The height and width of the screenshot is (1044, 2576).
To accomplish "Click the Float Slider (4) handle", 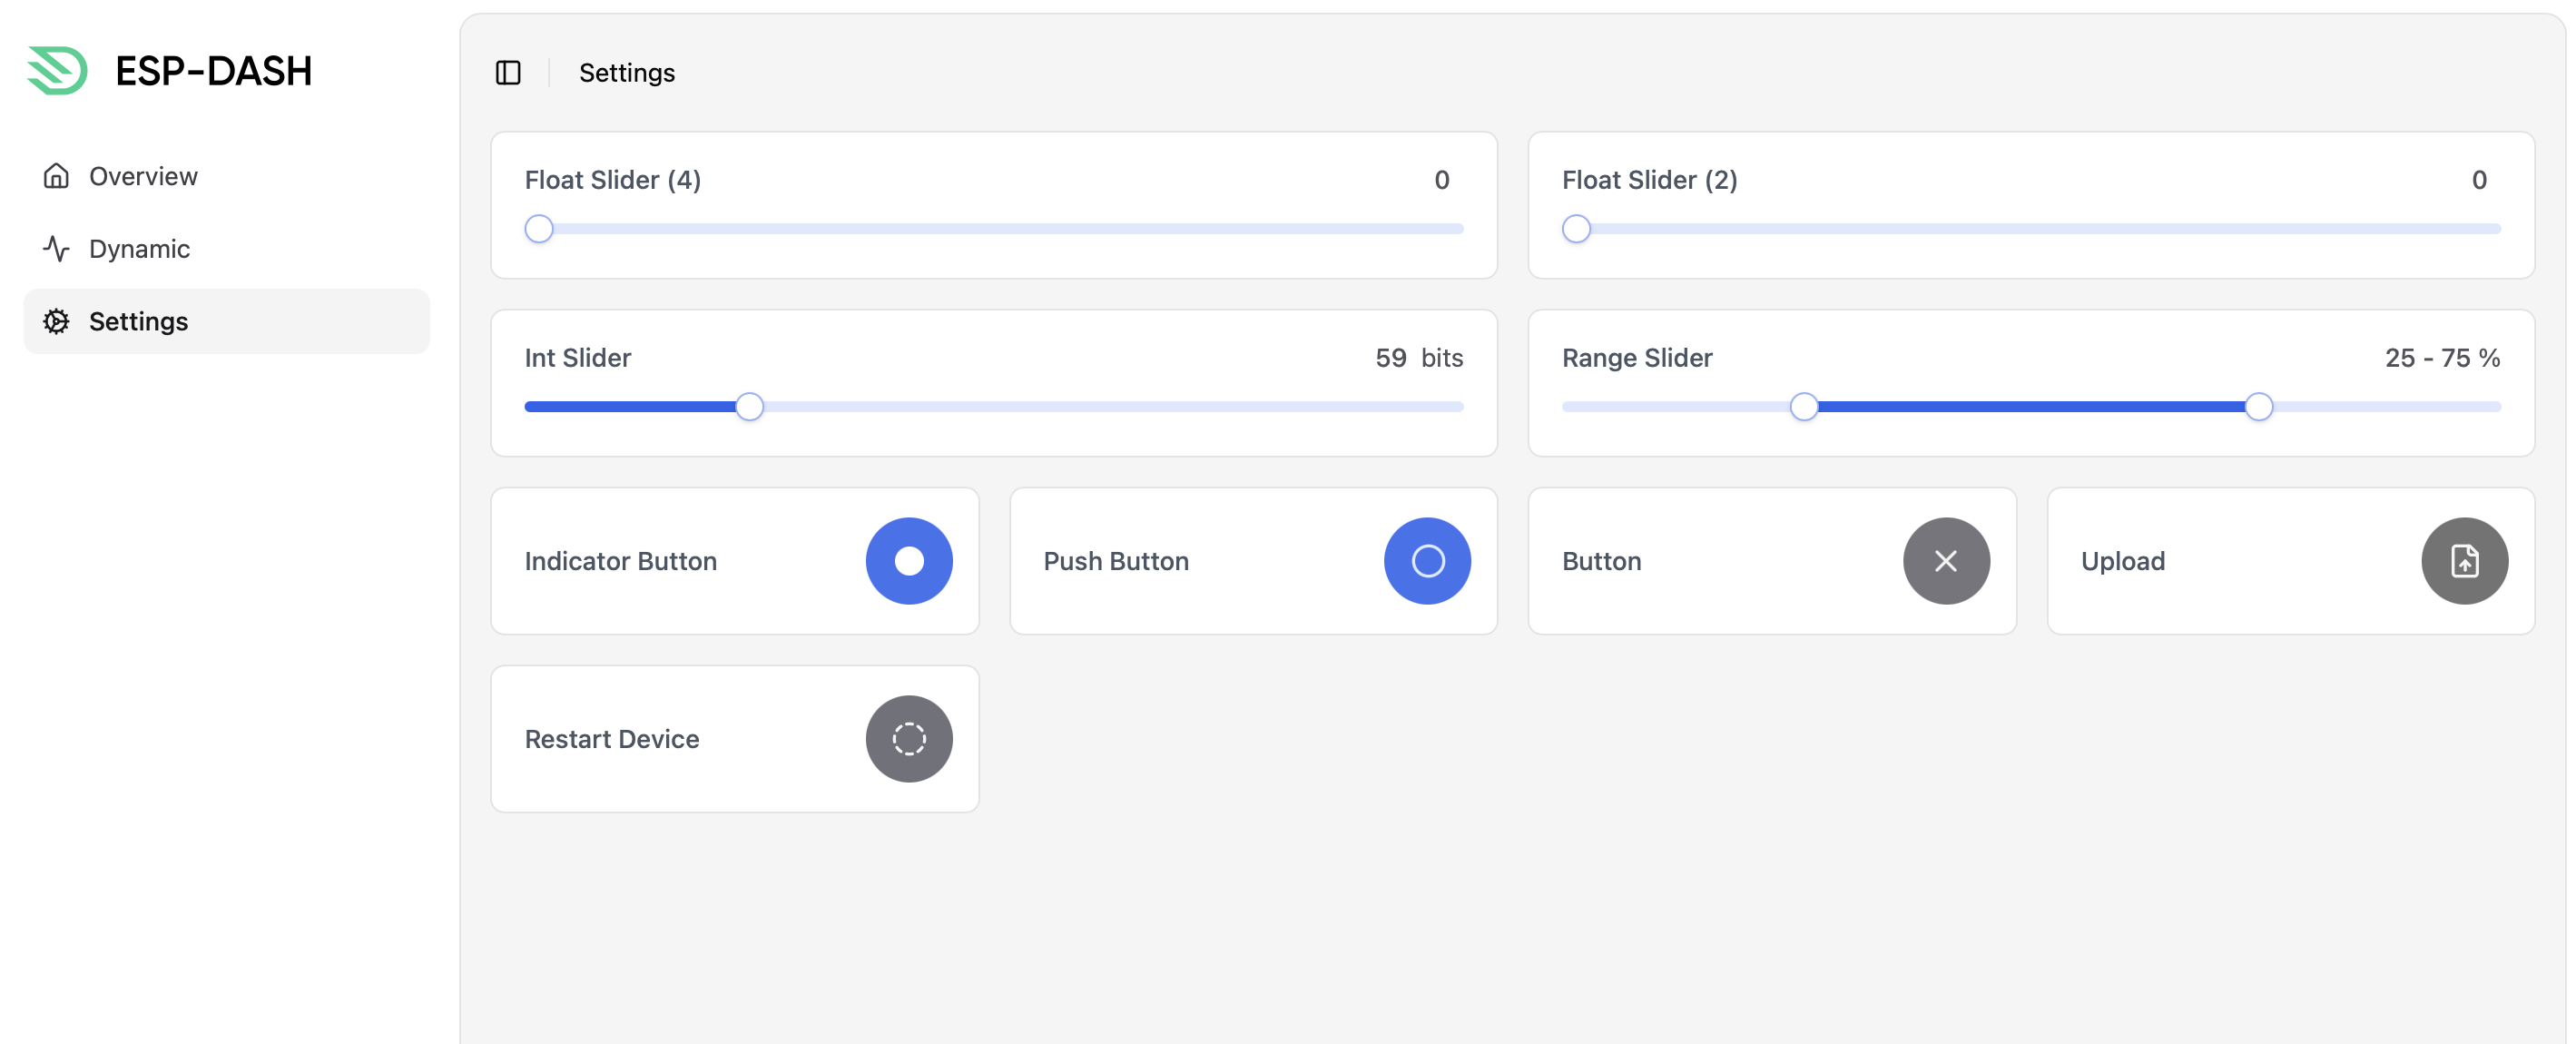I will pyautogui.click(x=539, y=229).
